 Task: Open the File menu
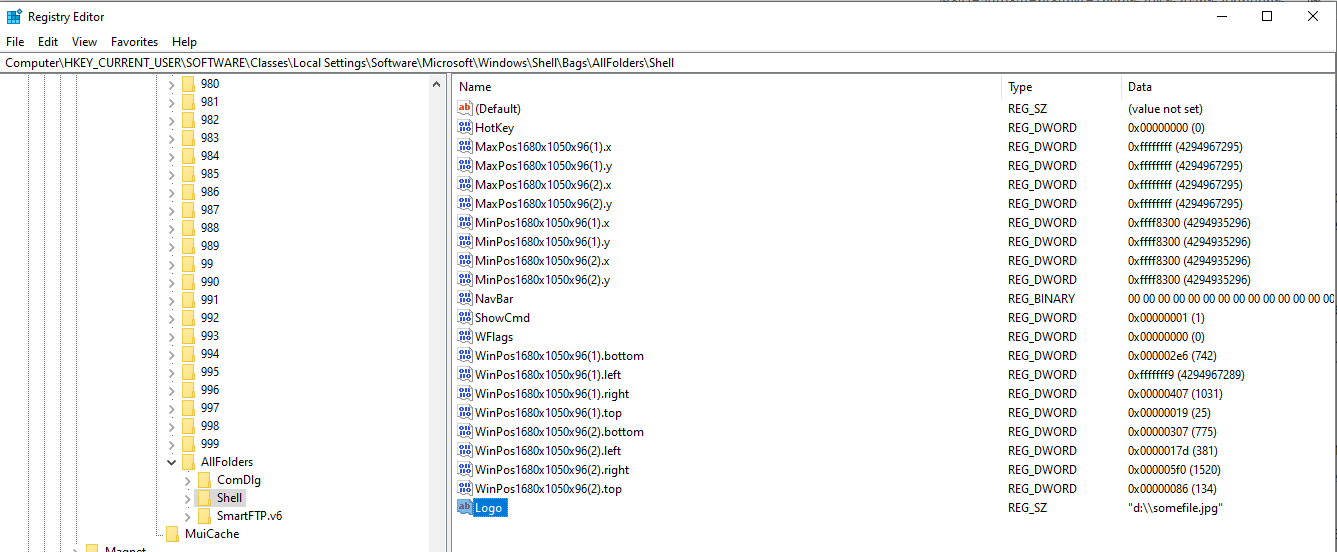pyautogui.click(x=15, y=42)
